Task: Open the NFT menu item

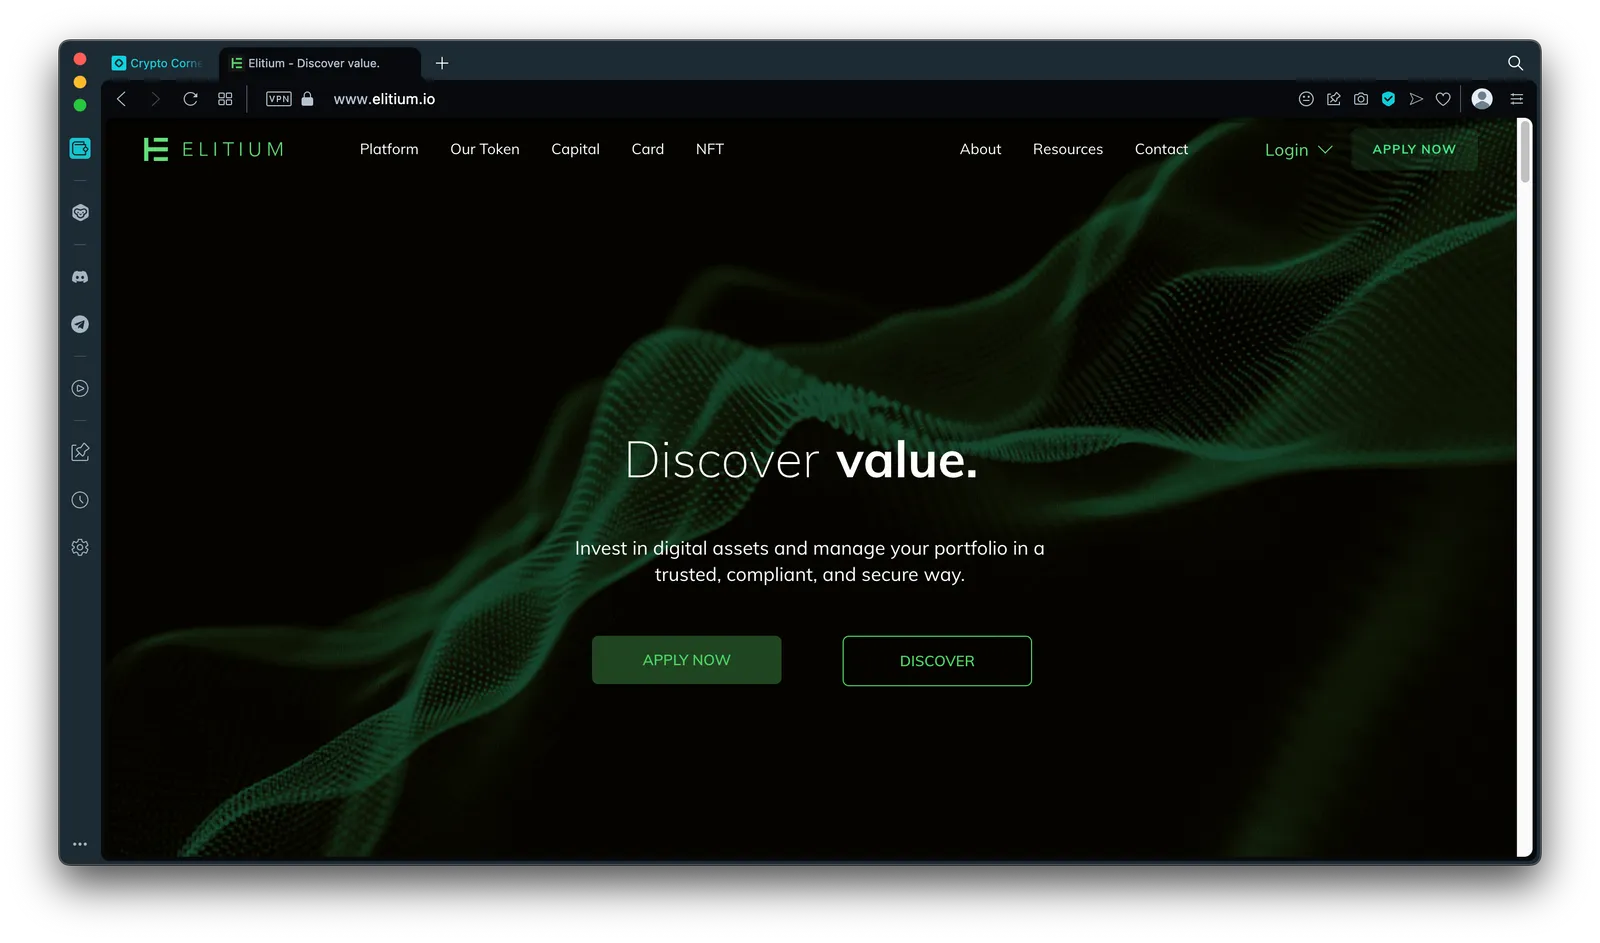Action: point(710,149)
